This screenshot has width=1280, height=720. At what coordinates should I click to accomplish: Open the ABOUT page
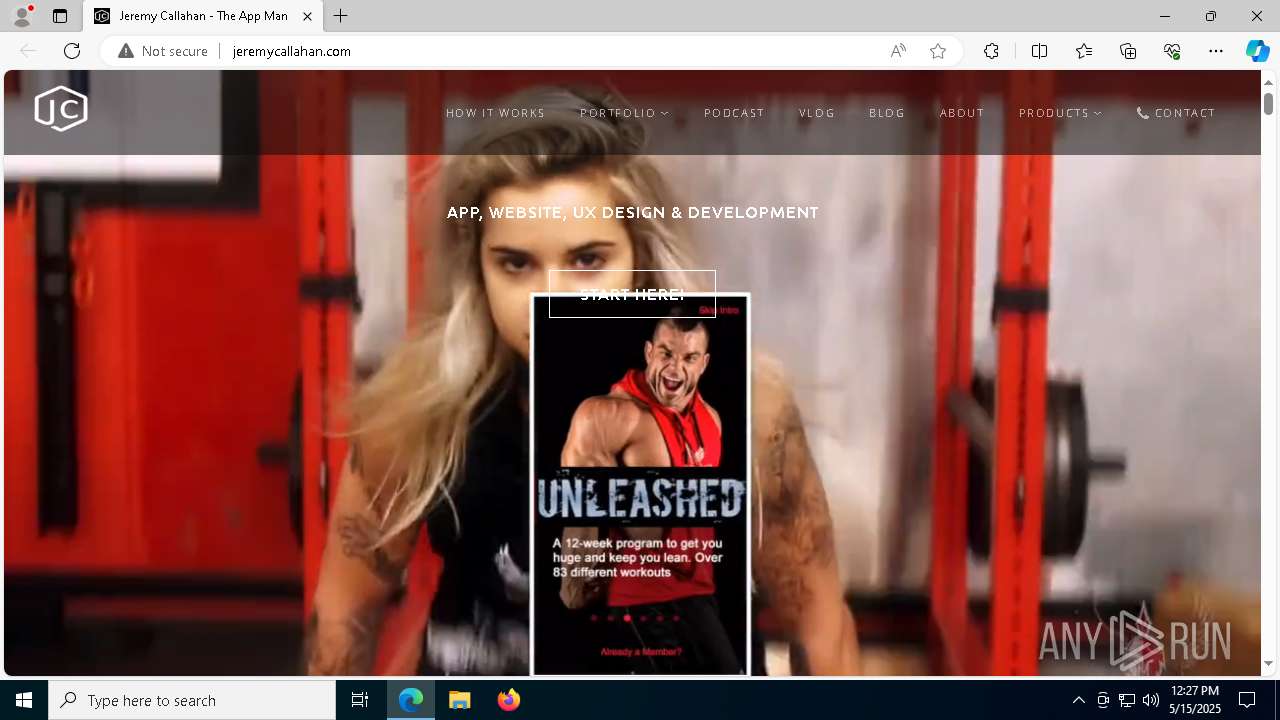[x=962, y=113]
